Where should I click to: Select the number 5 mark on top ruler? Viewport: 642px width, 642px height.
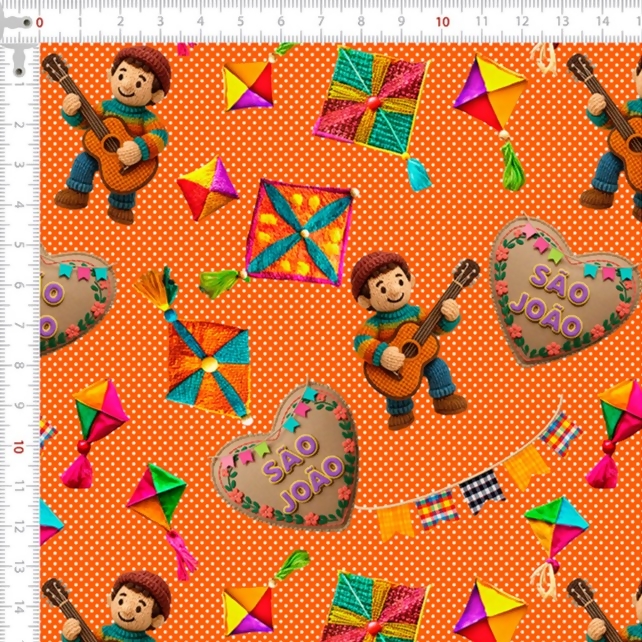coord(240,22)
